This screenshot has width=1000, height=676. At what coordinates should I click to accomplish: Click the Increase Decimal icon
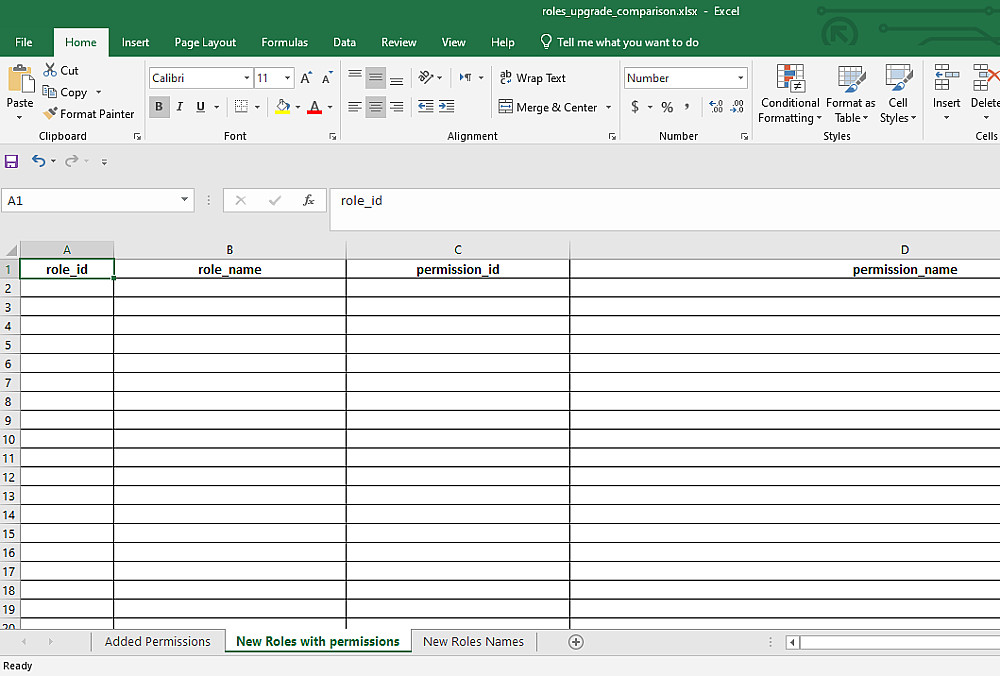(715, 107)
